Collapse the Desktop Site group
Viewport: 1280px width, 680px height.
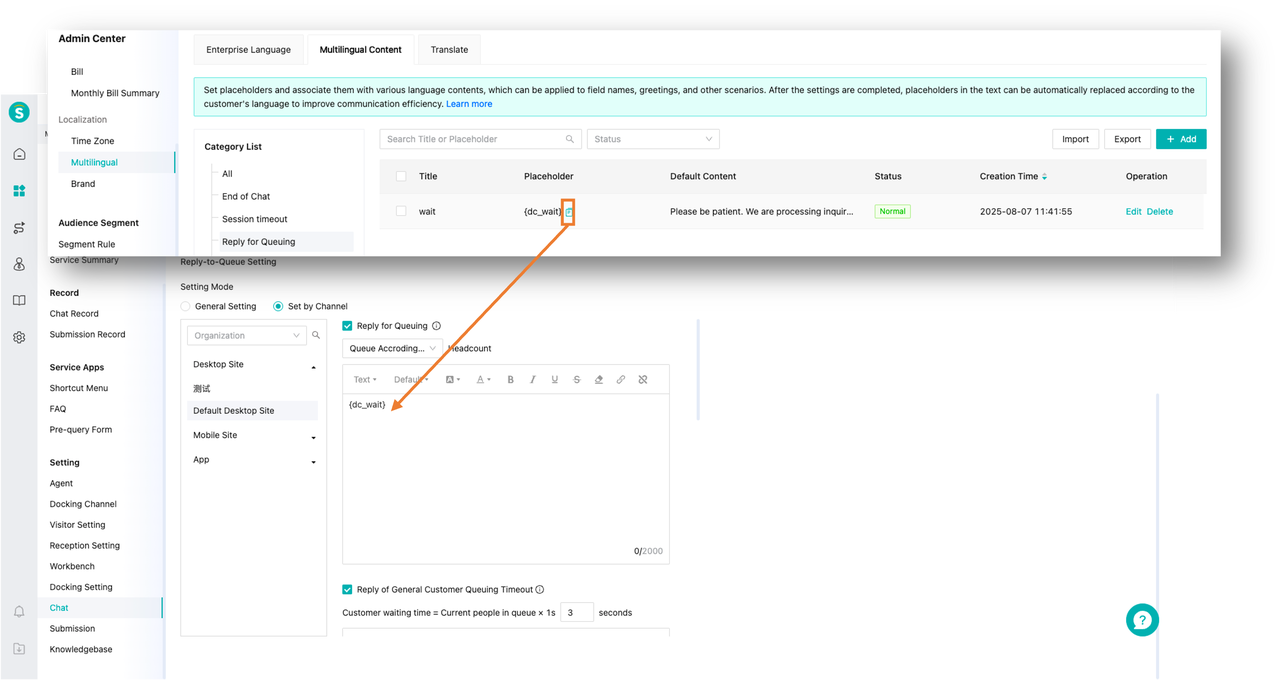coord(313,366)
